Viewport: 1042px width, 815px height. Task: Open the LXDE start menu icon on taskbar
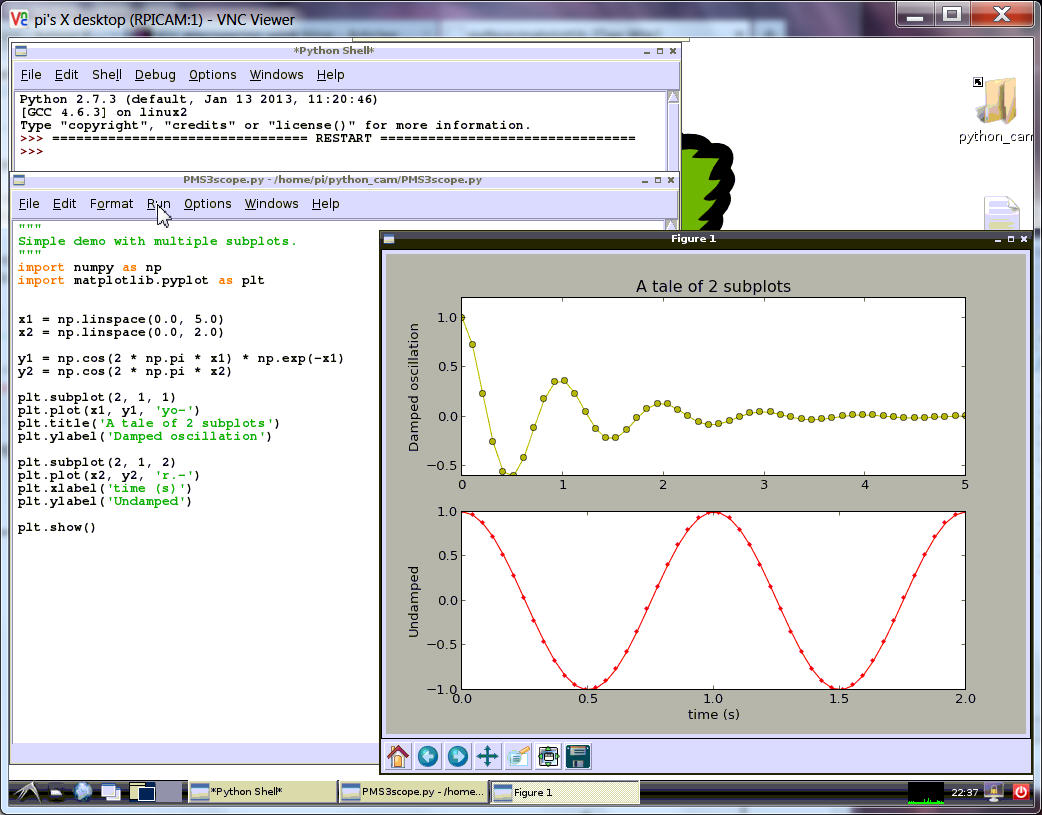point(27,792)
